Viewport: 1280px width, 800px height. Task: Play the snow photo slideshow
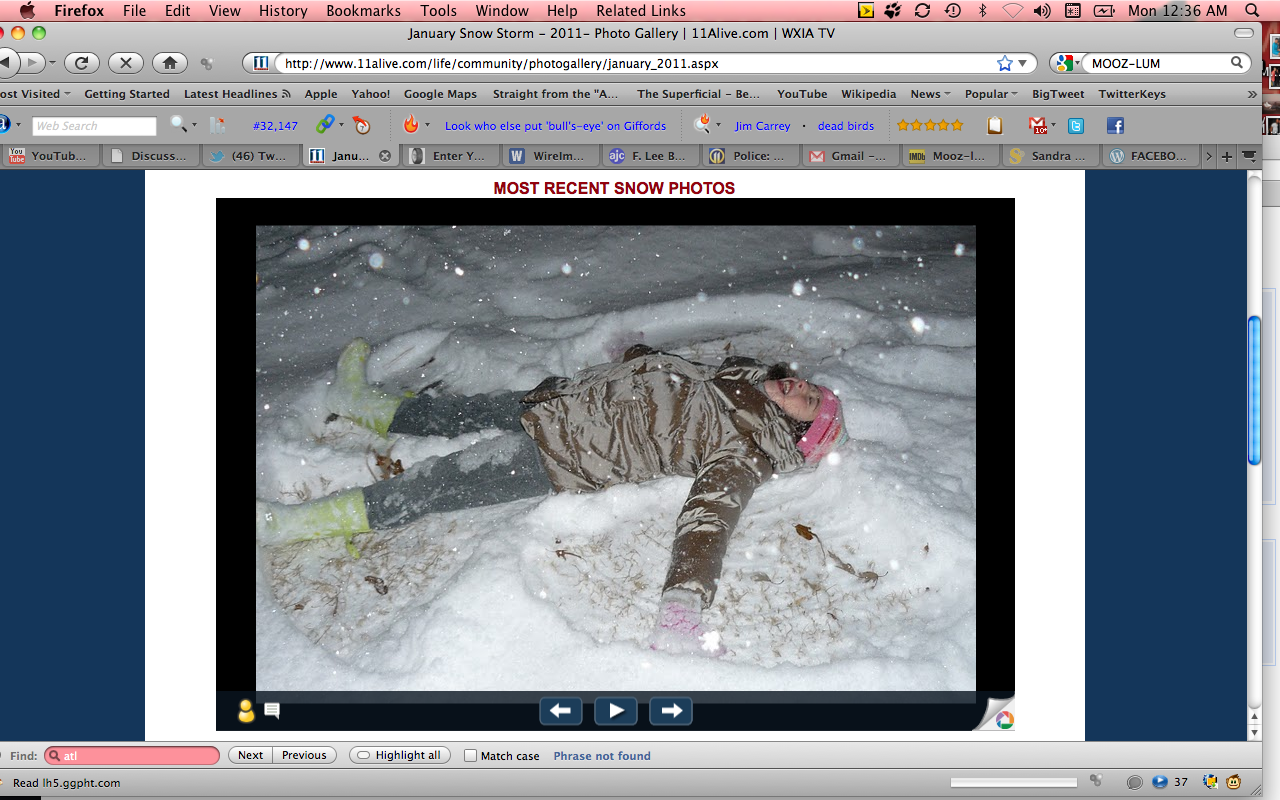[615, 711]
